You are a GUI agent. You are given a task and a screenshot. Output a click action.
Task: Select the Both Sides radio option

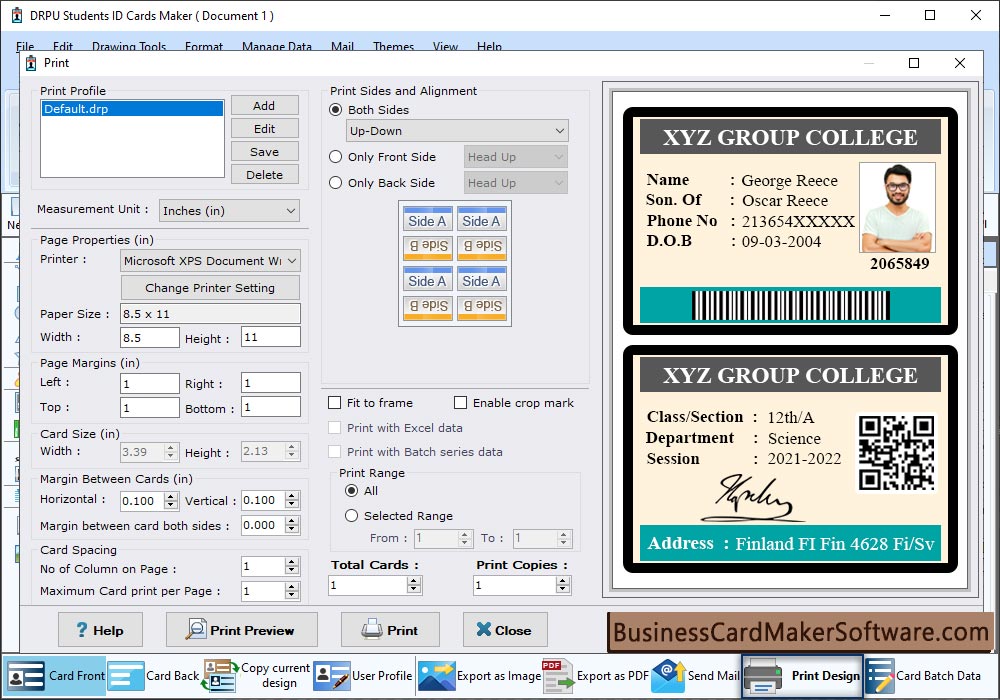[x=335, y=110]
